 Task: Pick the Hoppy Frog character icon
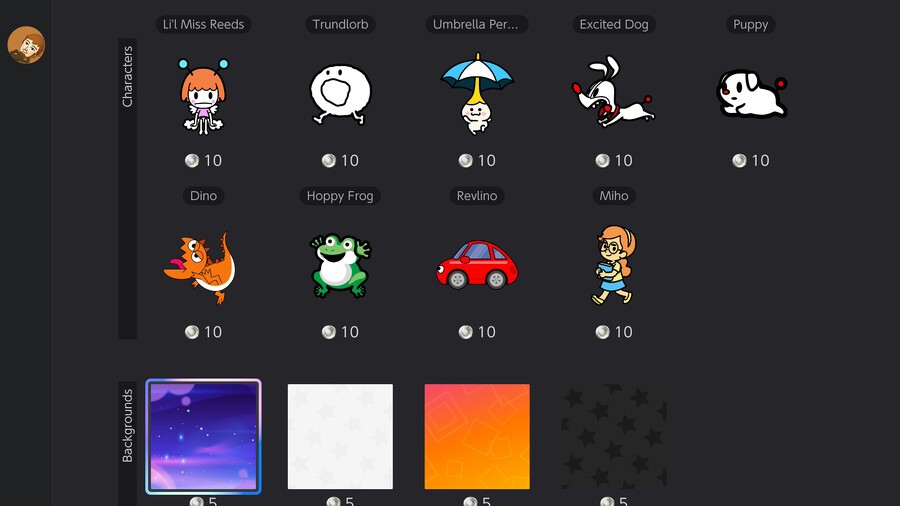[340, 266]
